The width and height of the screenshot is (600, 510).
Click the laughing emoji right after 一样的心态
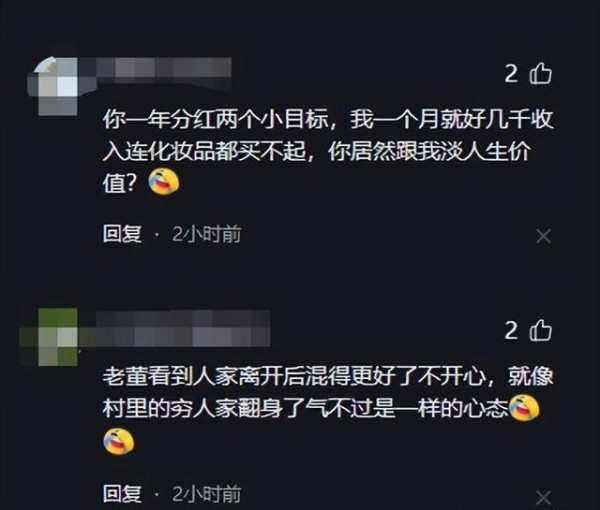pos(524,408)
